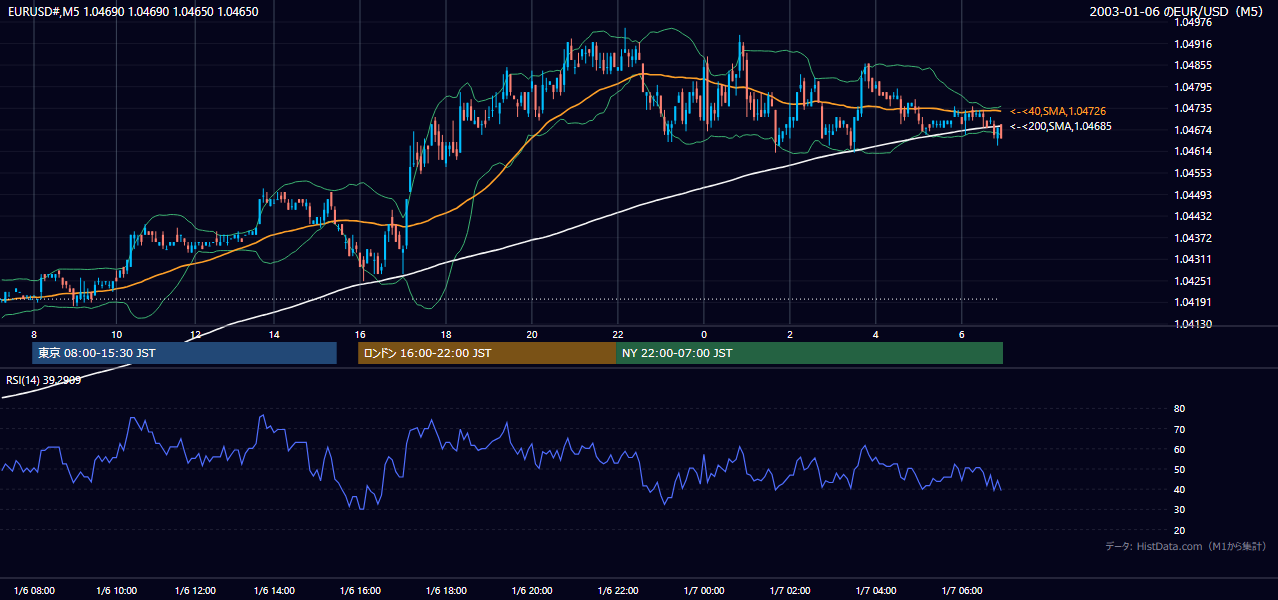Click price level 1.04493 on the axis
Image resolution: width=1278 pixels, height=600 pixels.
(x=1194, y=195)
